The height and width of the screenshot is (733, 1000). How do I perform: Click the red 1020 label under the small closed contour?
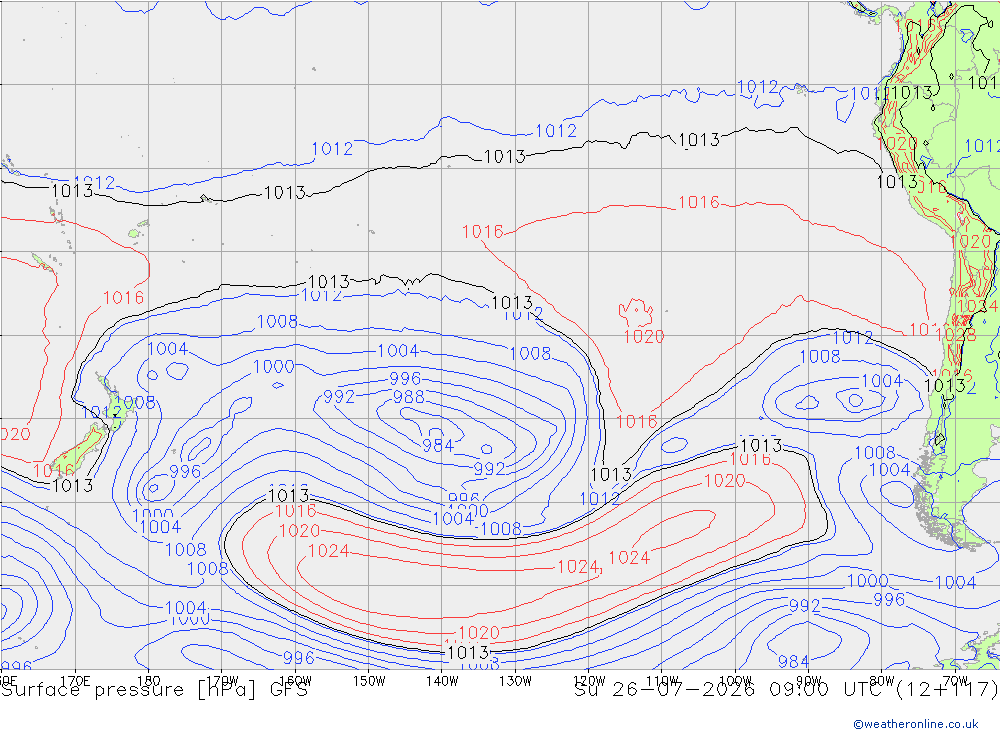coord(643,336)
